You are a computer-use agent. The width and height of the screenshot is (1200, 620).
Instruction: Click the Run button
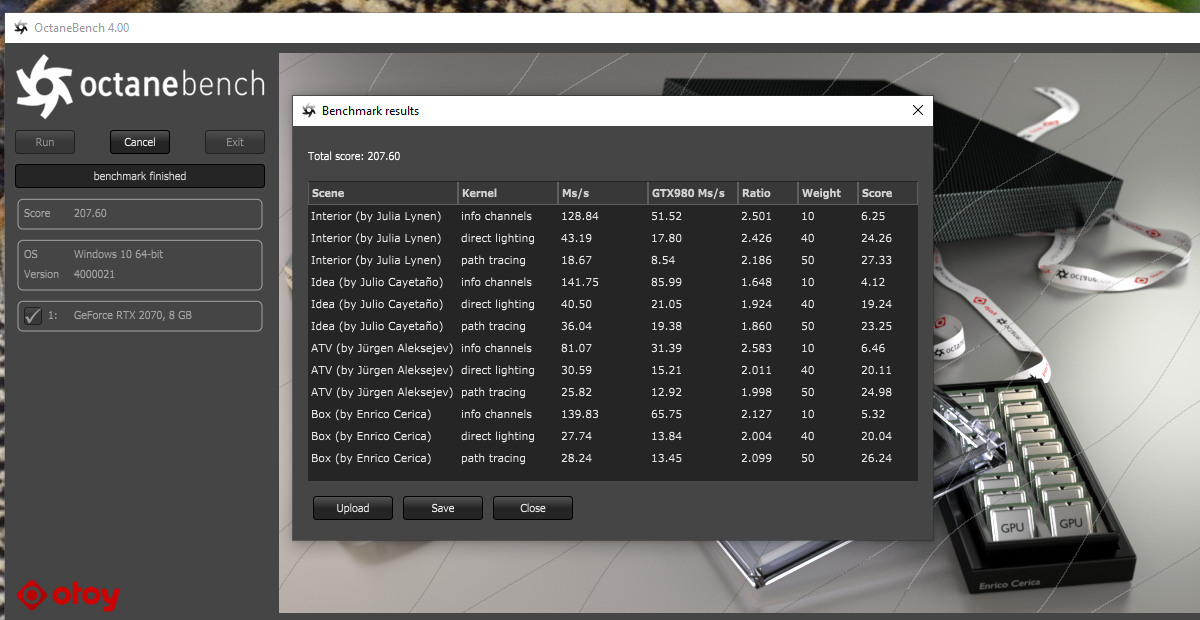tap(45, 142)
